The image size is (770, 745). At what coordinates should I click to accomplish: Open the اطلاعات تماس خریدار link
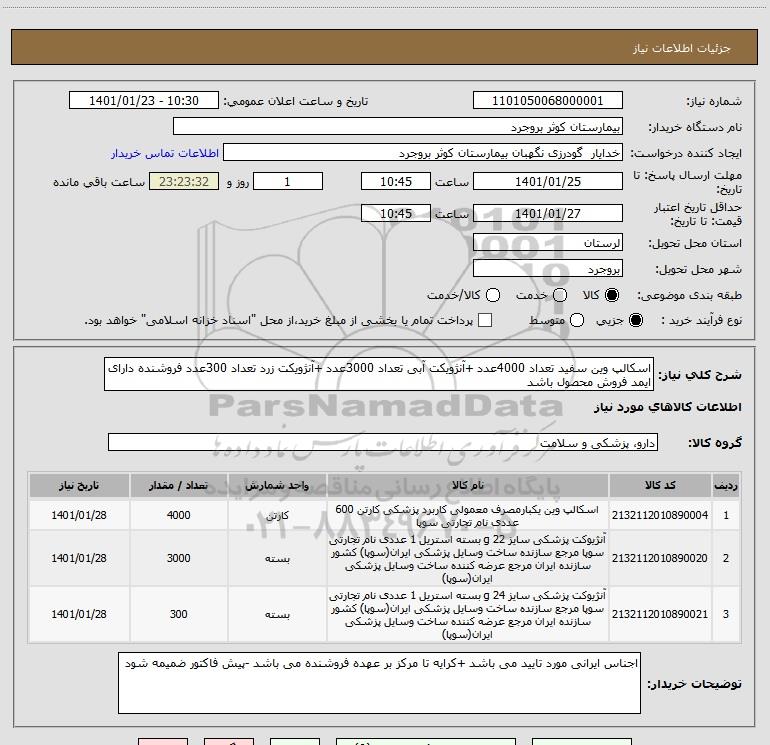pos(165,153)
